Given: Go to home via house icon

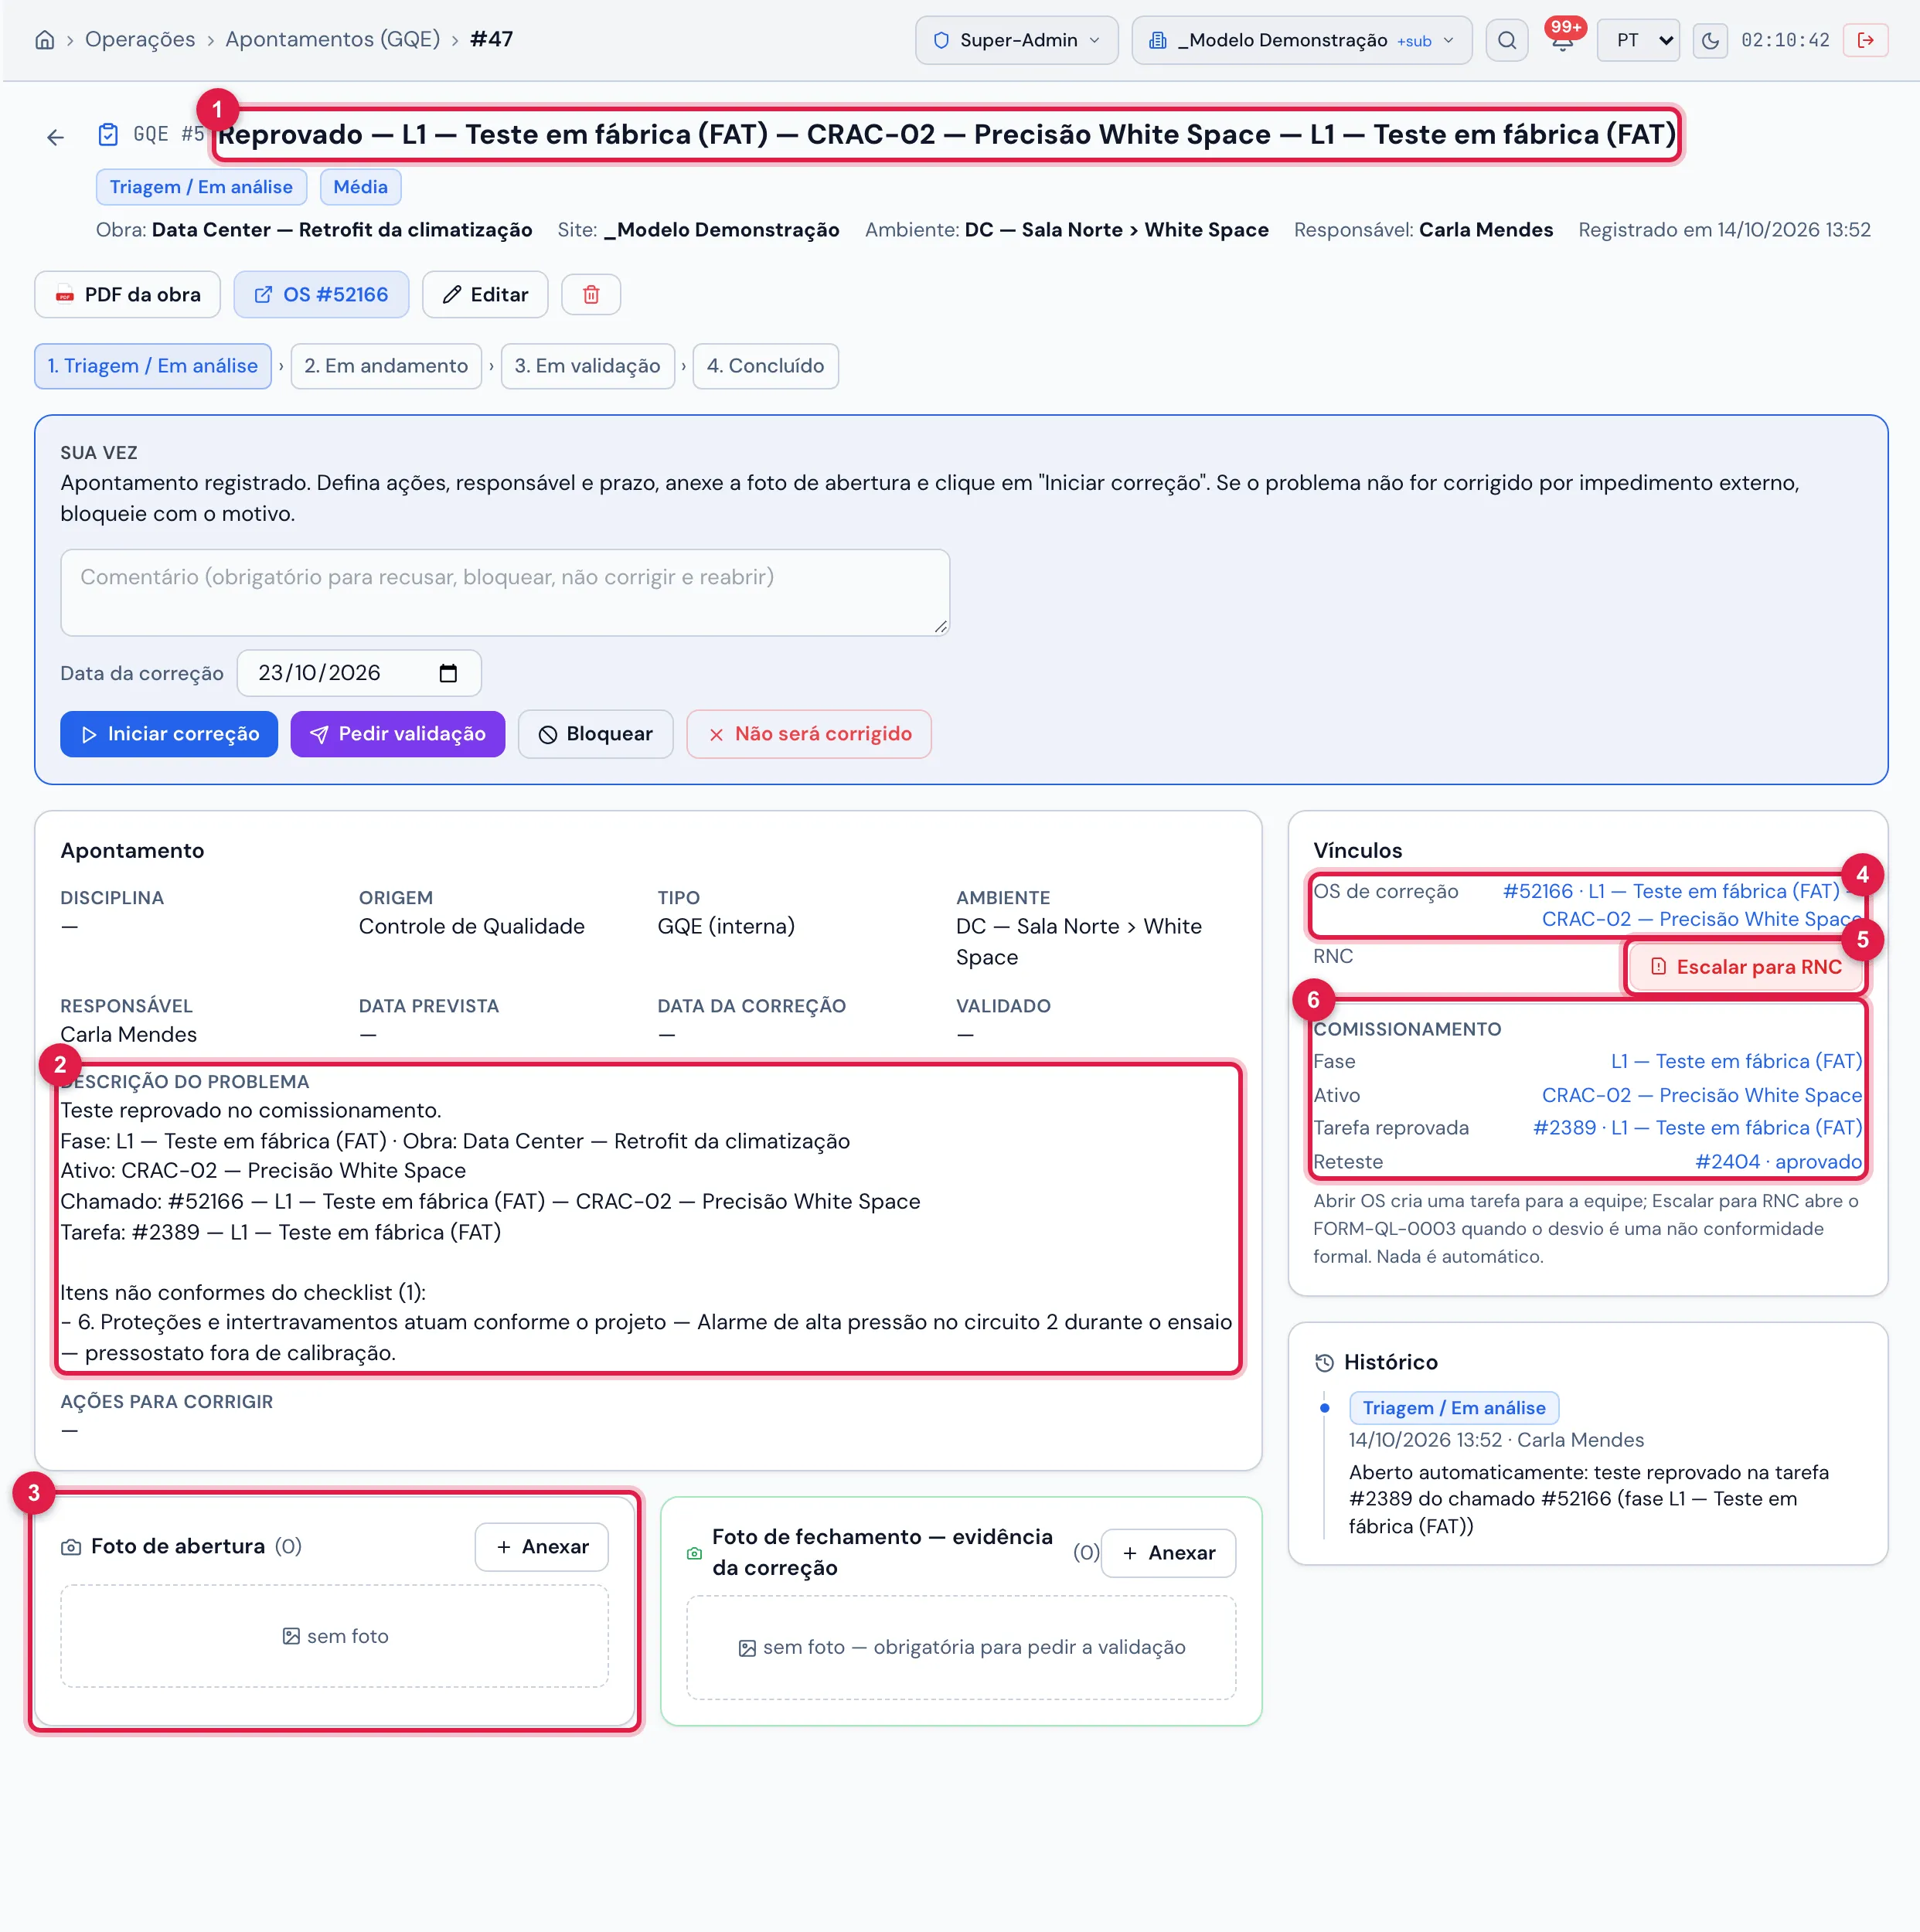Looking at the screenshot, I should pos(44,40).
